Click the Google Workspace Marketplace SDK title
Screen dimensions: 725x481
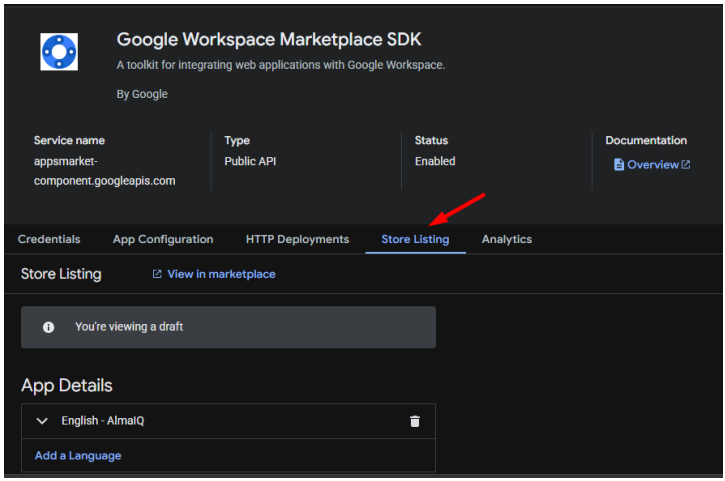pyautogui.click(x=269, y=40)
